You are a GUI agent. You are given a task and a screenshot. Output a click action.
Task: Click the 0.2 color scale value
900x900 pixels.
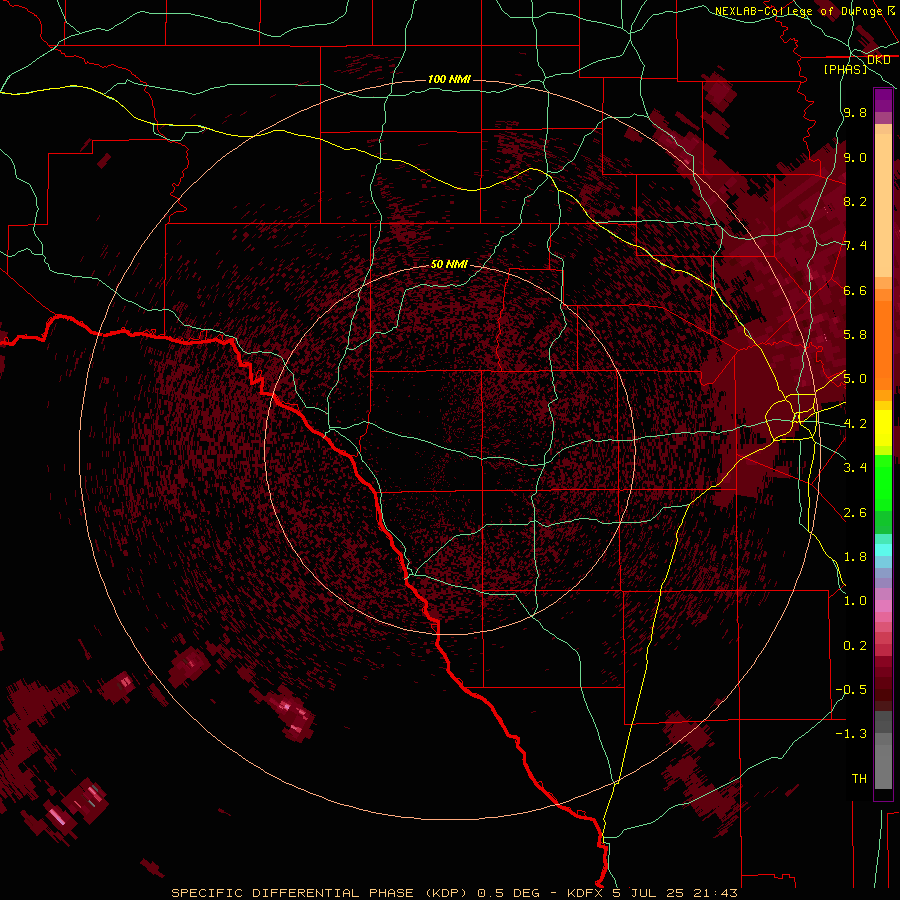(x=855, y=645)
